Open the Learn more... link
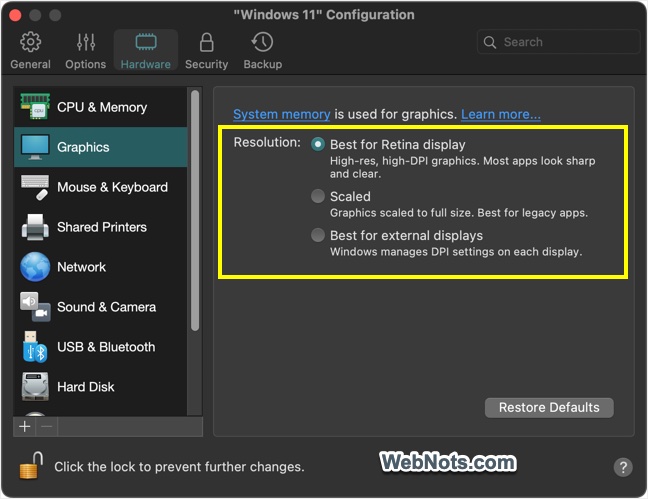The height and width of the screenshot is (499, 648). pyautogui.click(x=501, y=114)
